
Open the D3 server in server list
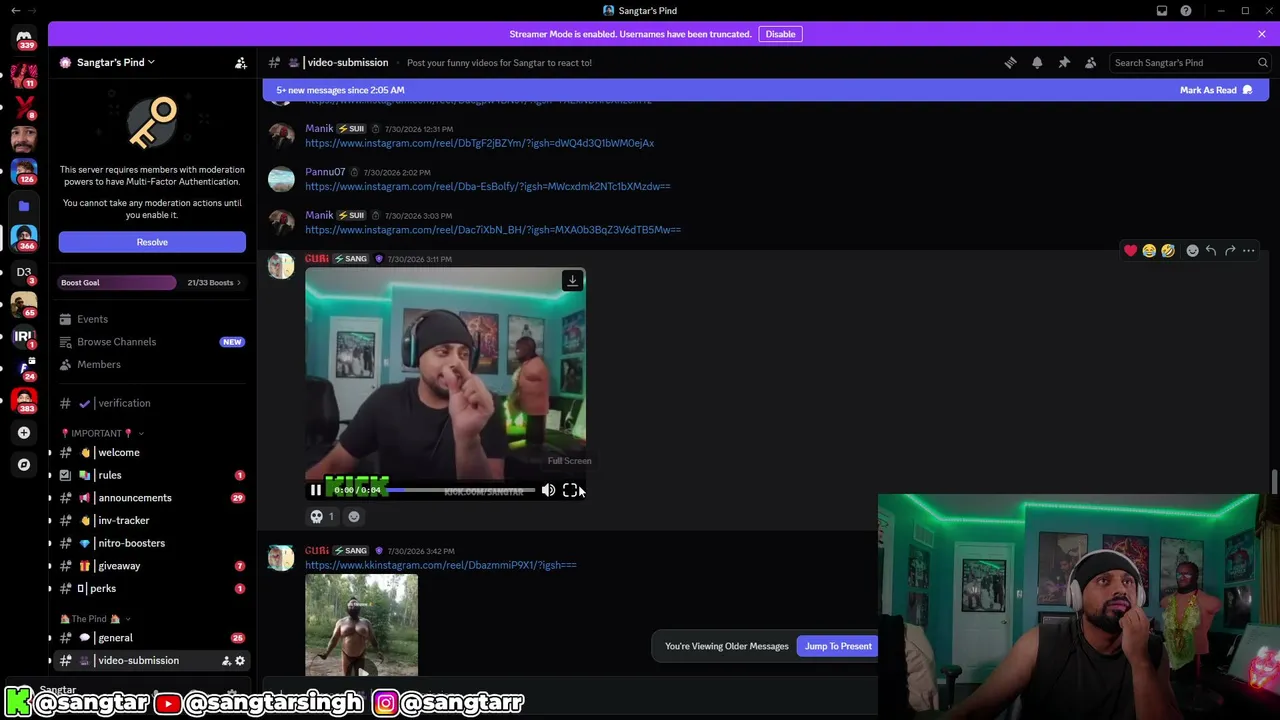(24, 271)
